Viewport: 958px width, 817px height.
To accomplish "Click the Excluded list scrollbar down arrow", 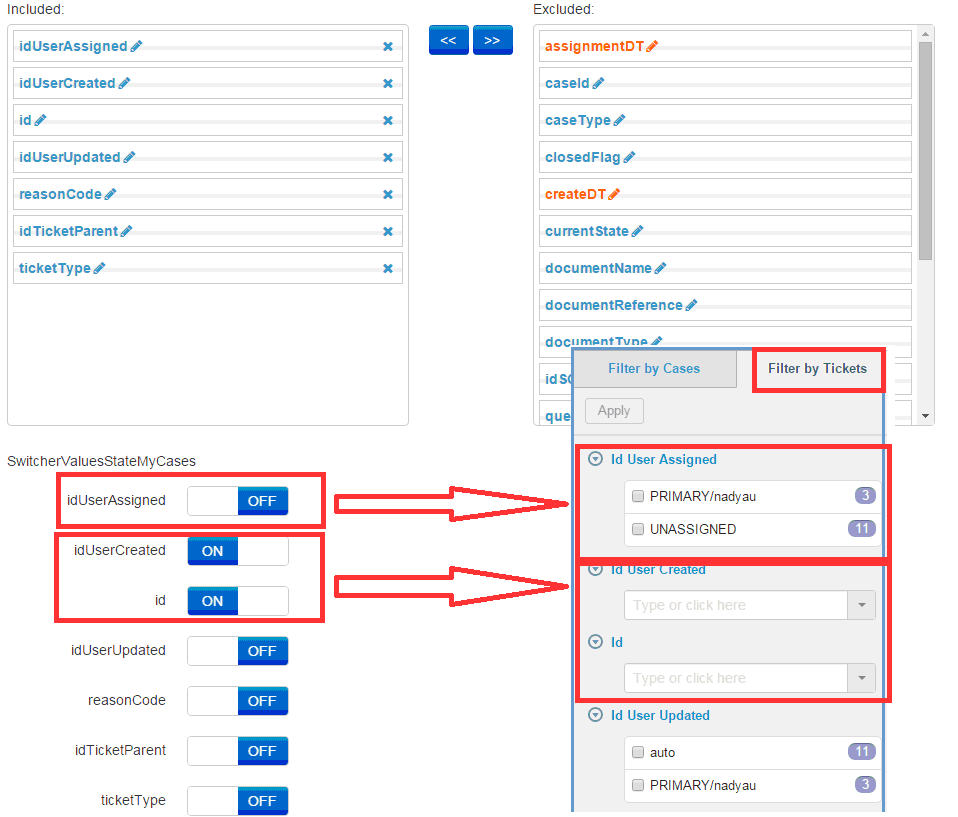I will 923,416.
